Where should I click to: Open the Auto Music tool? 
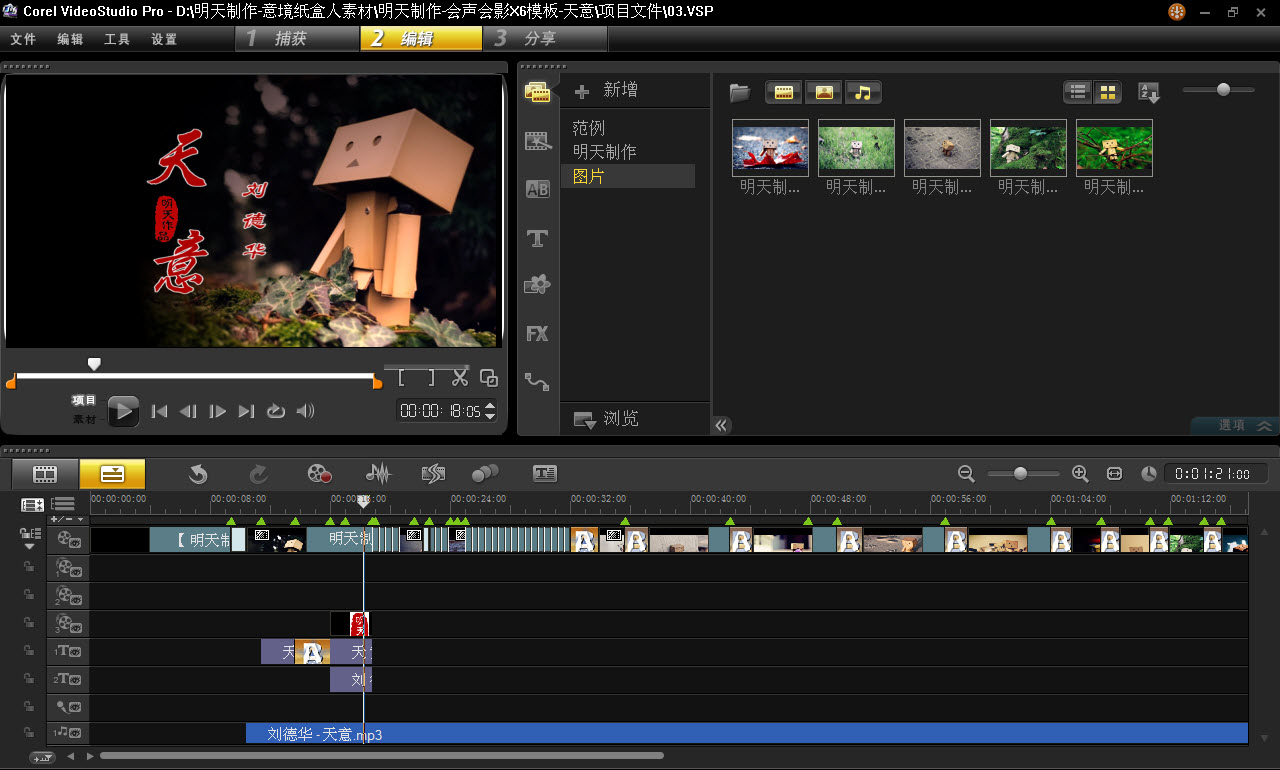point(433,474)
